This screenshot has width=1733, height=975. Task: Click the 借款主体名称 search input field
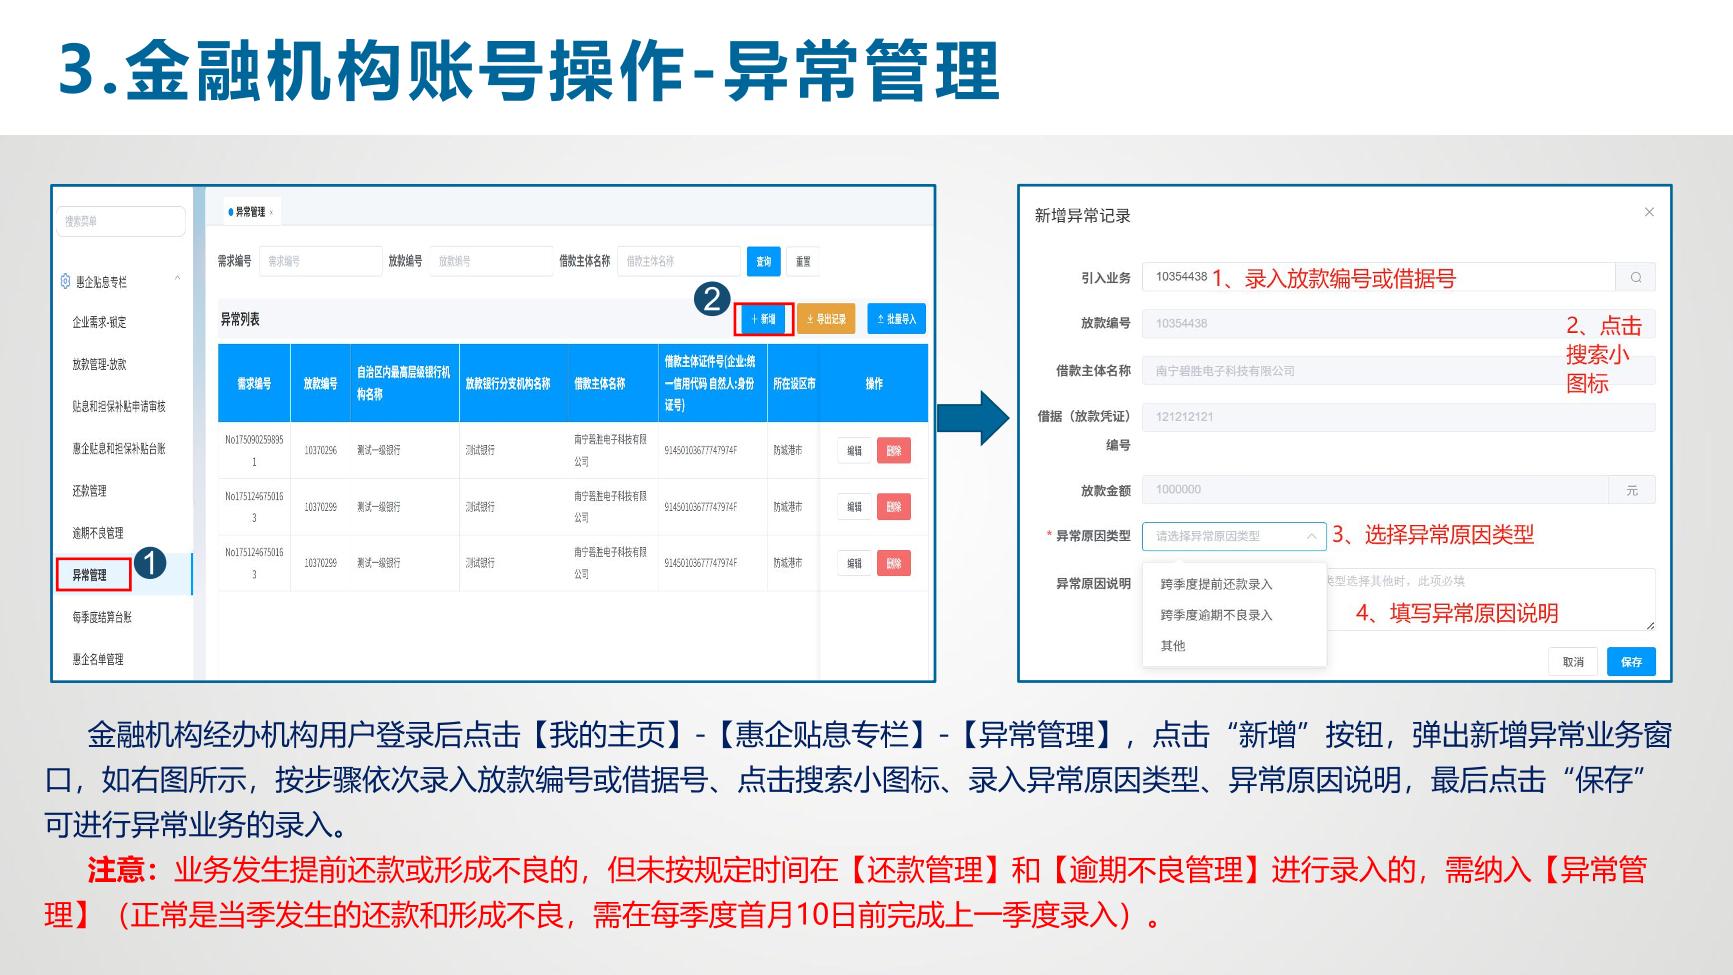pos(678,262)
